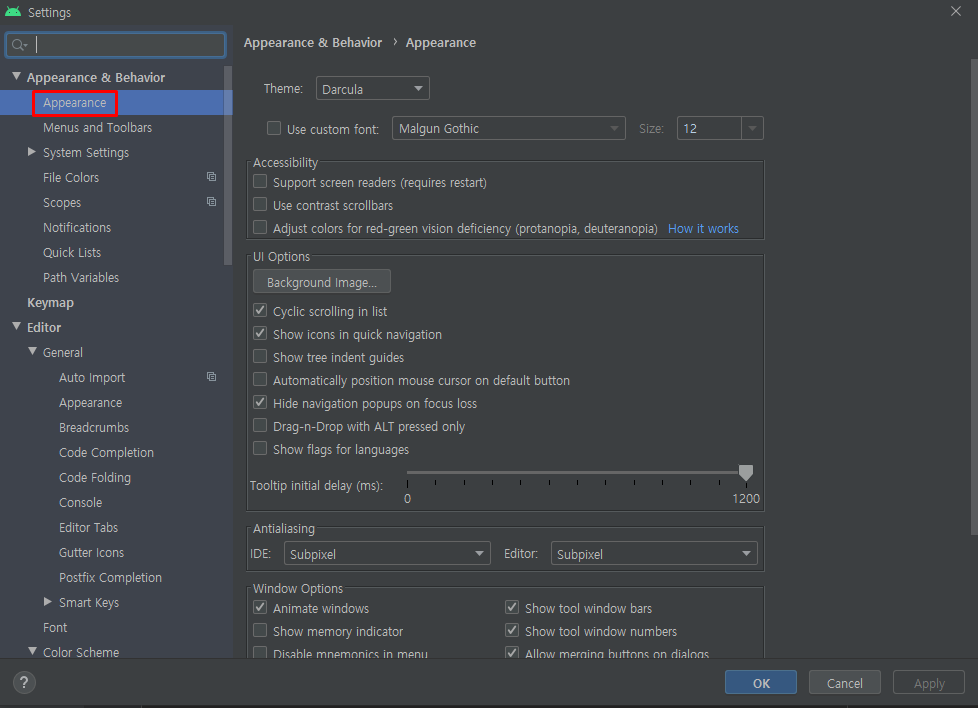Click inside the settings search field
Image resolution: width=978 pixels, height=708 pixels.
[x=116, y=45]
